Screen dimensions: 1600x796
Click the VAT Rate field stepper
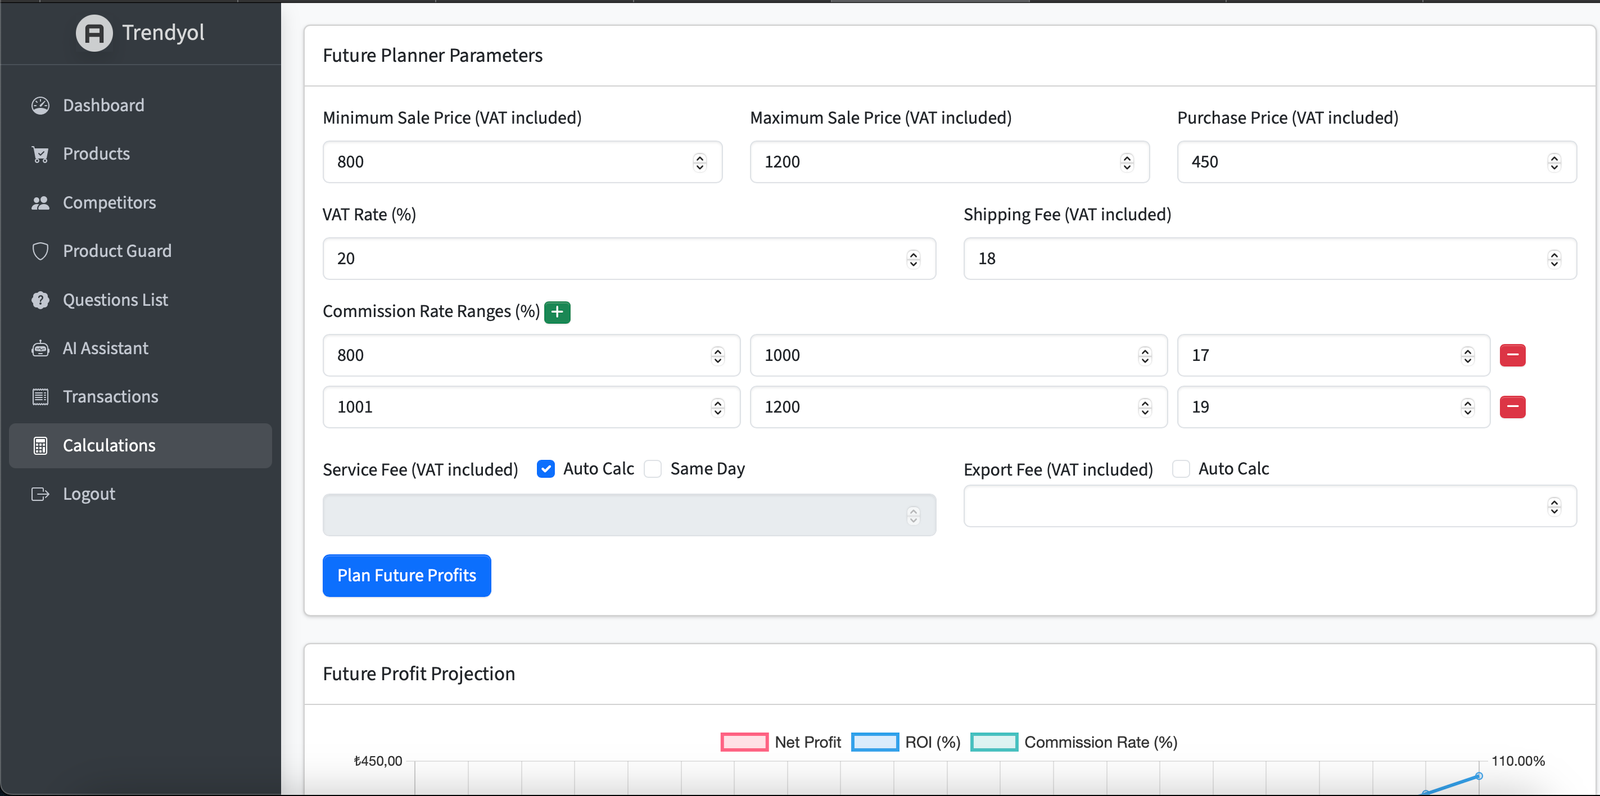[x=913, y=259]
